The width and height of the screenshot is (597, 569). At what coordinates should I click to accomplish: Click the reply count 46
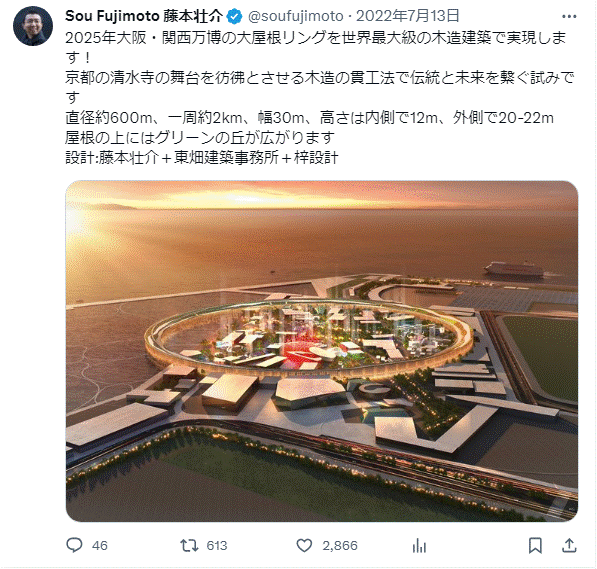coord(100,546)
